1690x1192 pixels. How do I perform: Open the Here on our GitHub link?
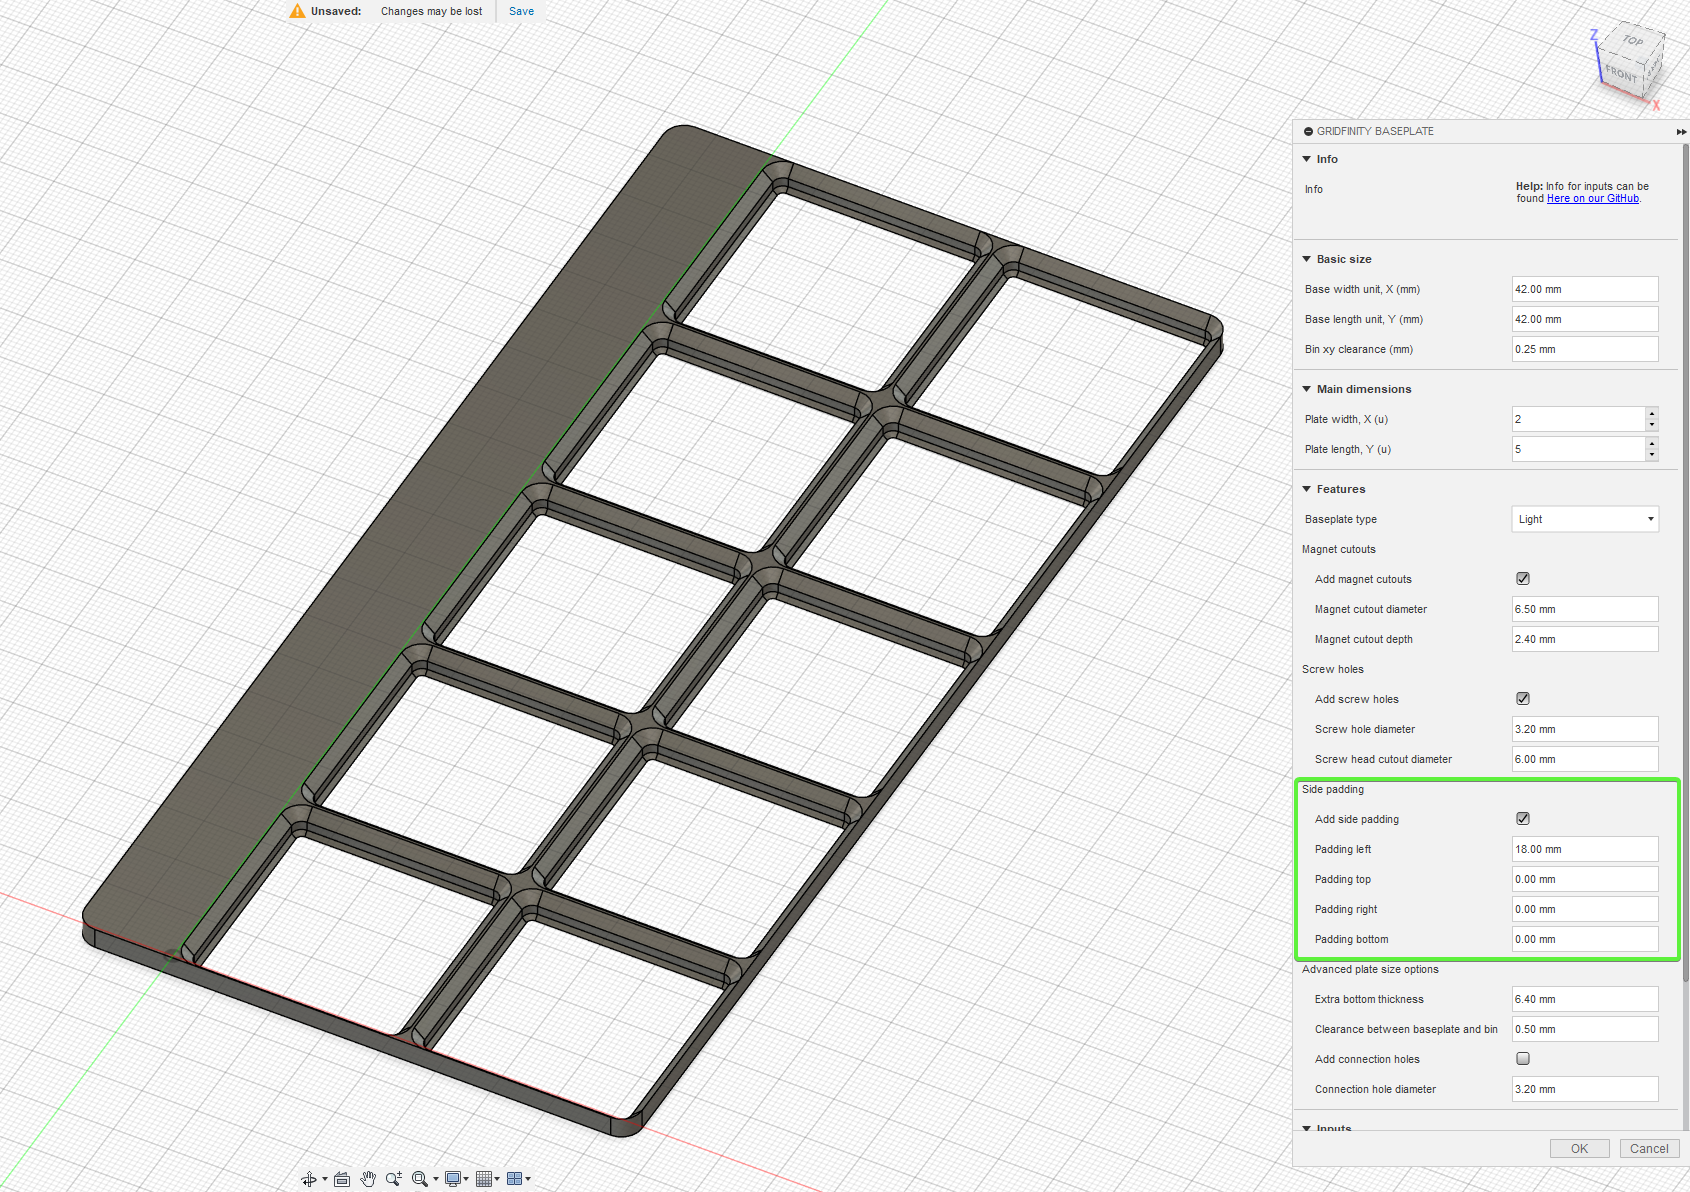(x=1593, y=198)
